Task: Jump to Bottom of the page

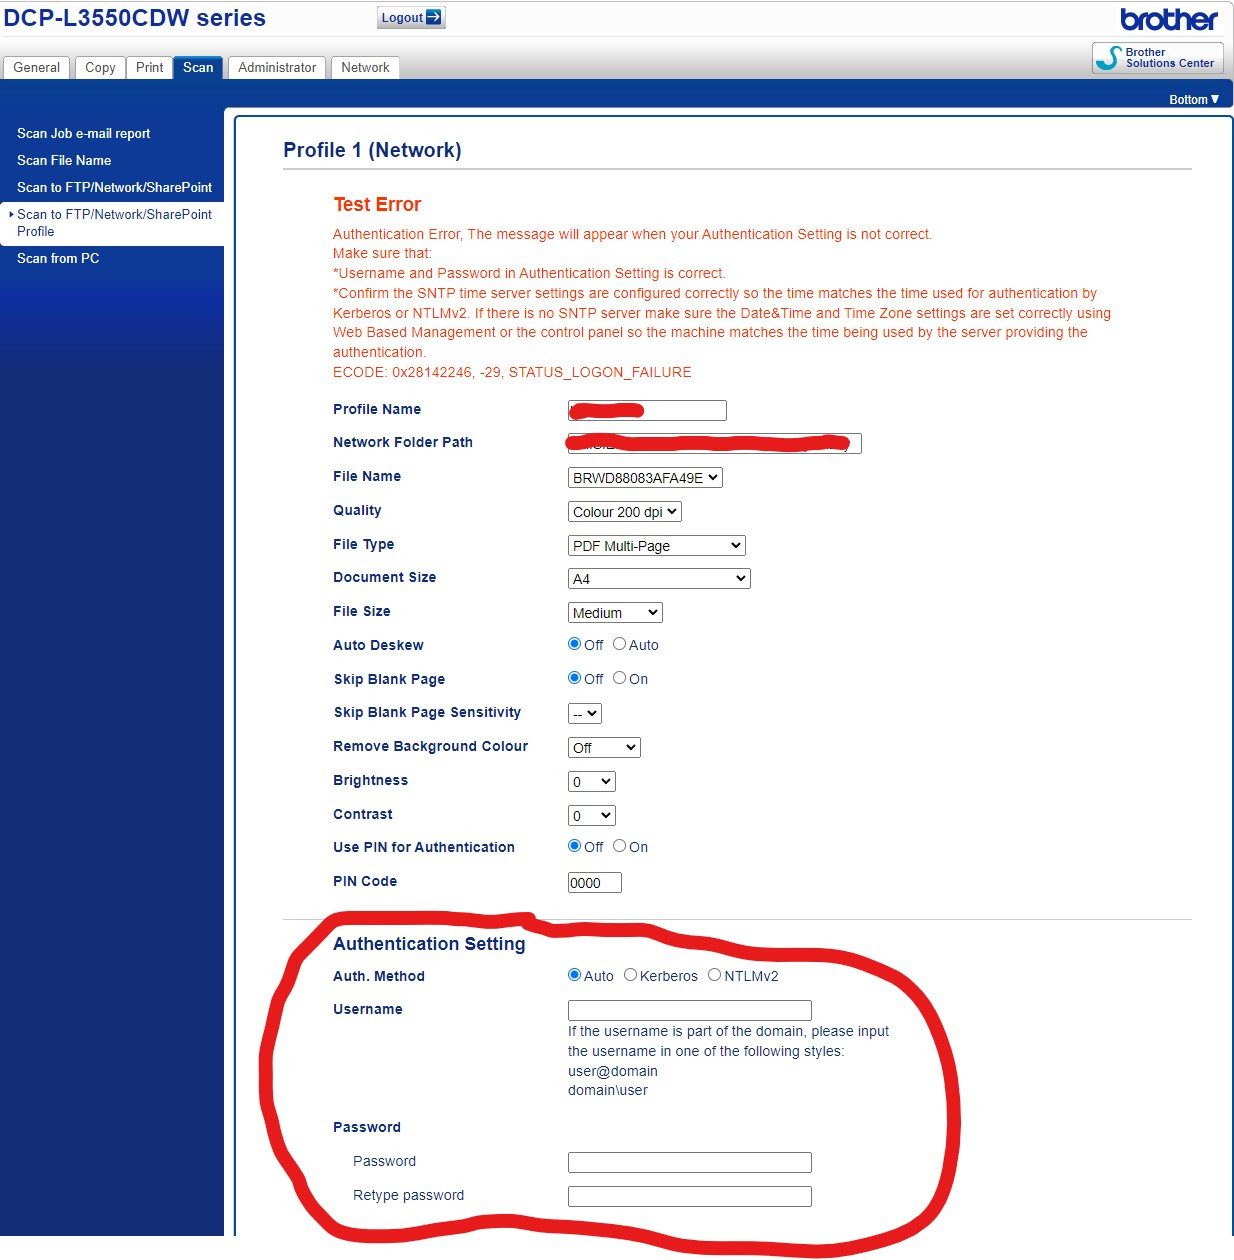Action: 1193,99
